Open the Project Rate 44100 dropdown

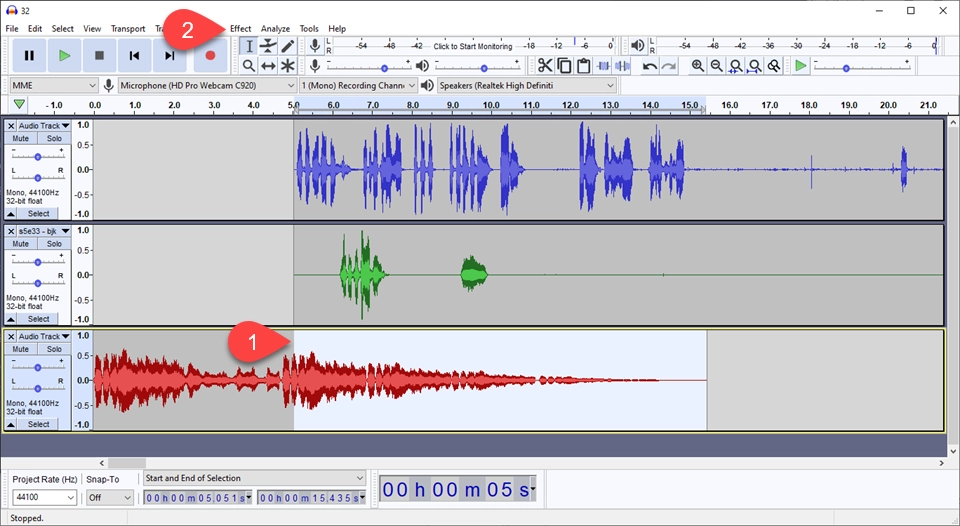pos(44,497)
